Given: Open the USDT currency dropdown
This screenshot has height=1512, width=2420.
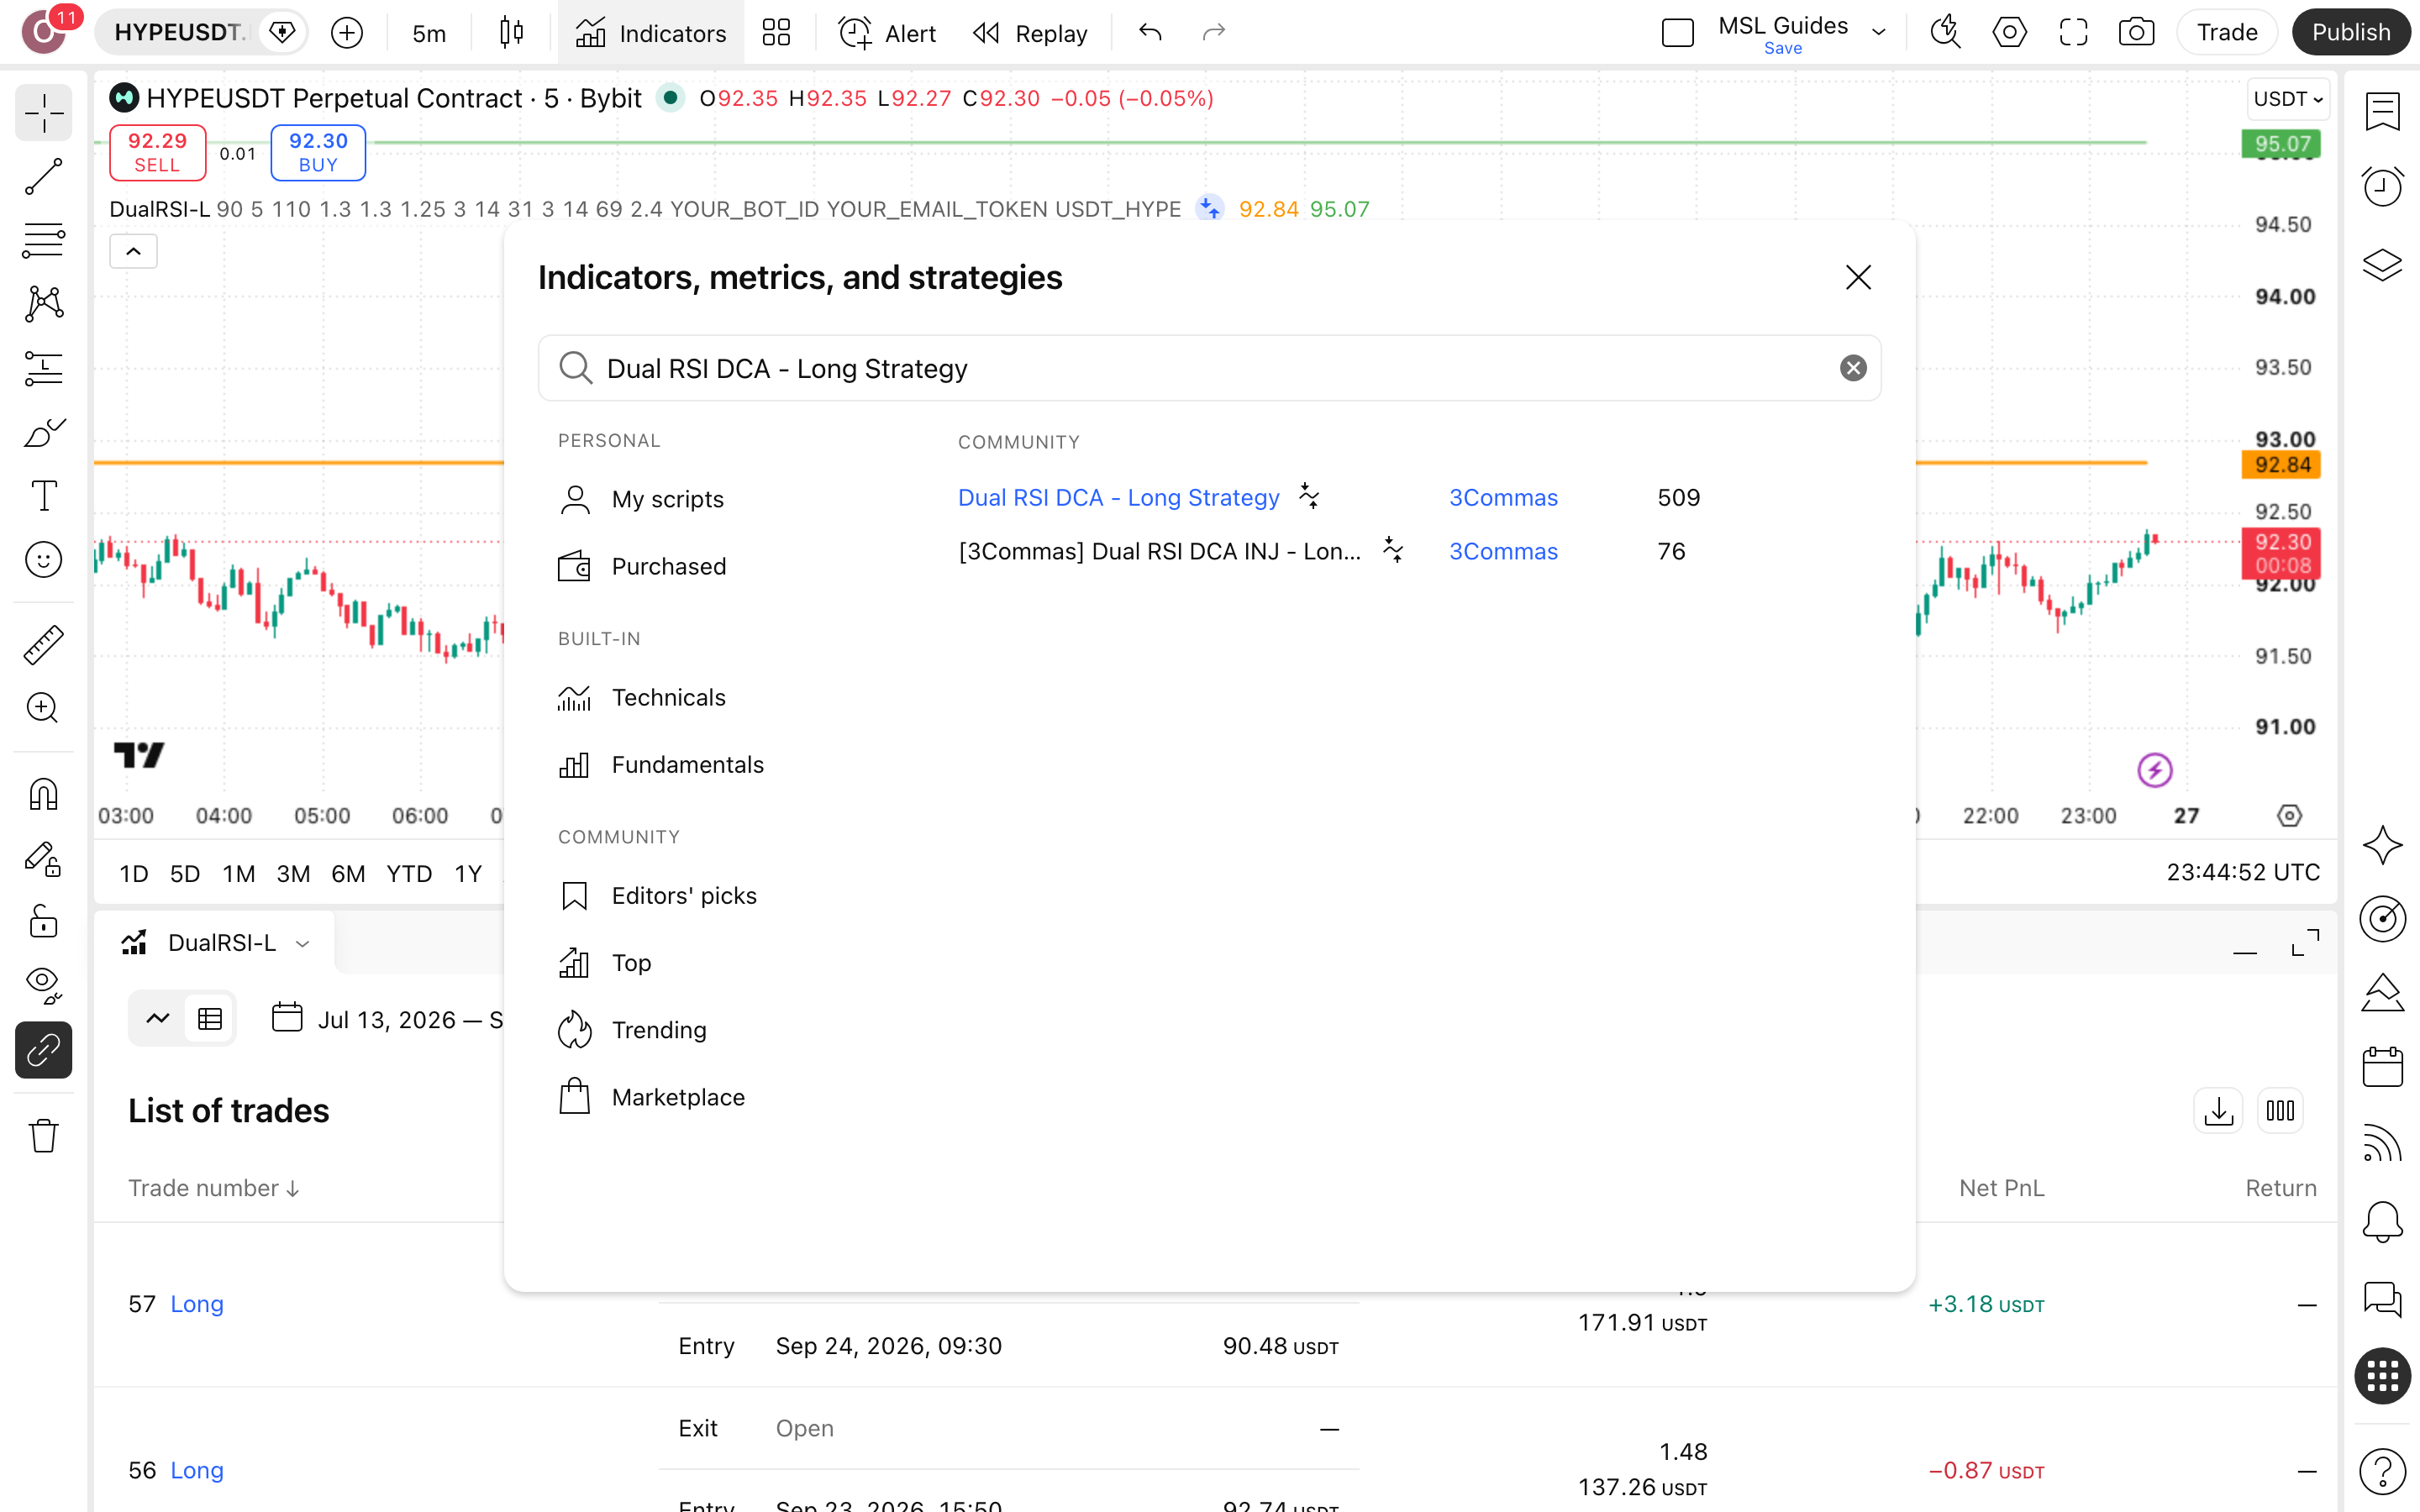Looking at the screenshot, I should click(2288, 99).
